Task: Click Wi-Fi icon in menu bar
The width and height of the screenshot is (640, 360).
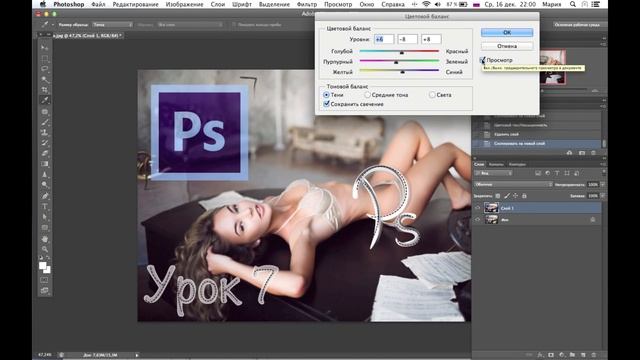Action: click(427, 4)
